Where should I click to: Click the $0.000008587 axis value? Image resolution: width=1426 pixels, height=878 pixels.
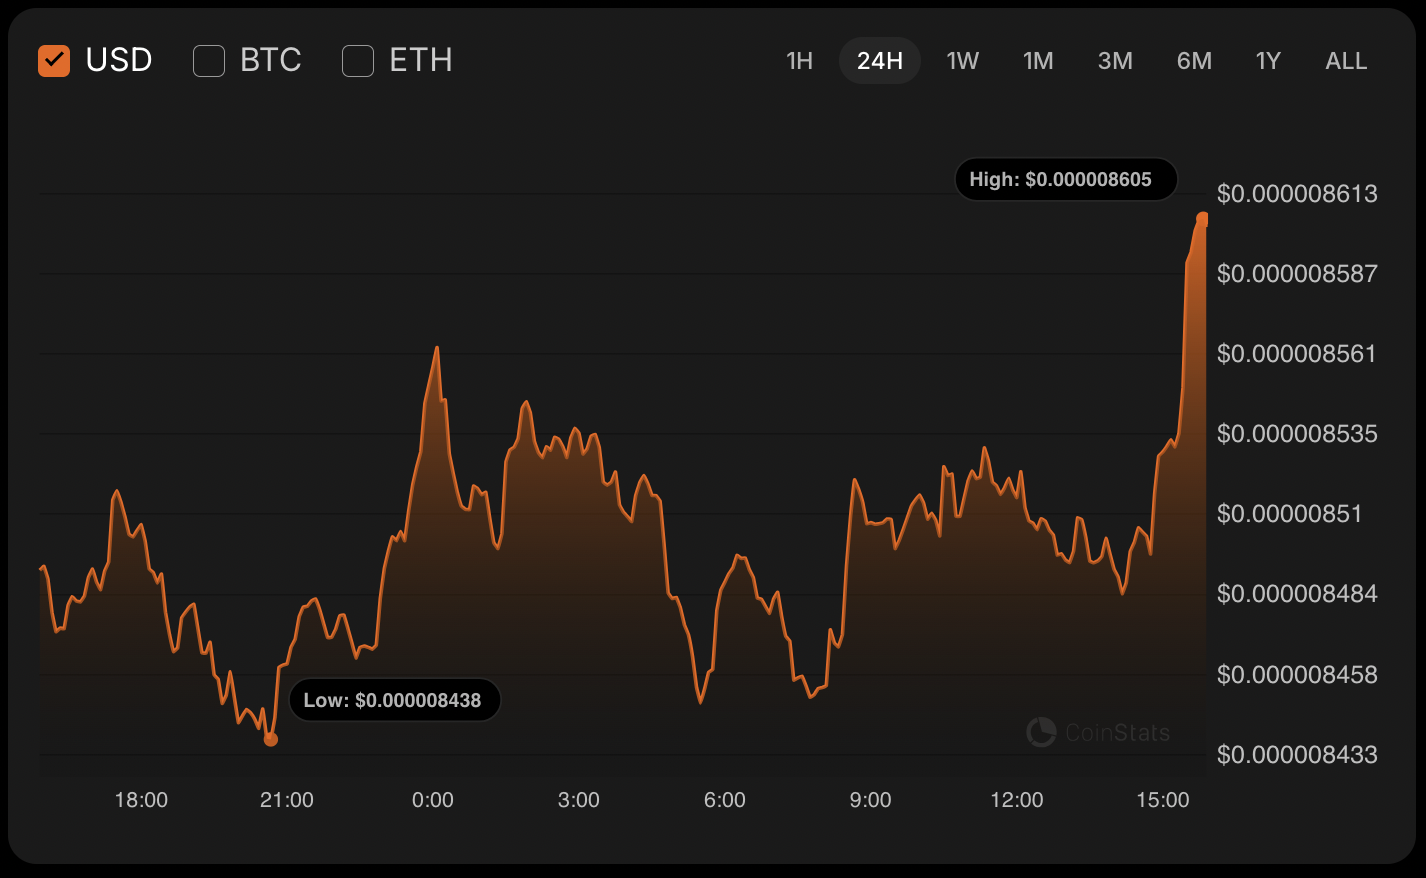(x=1297, y=273)
